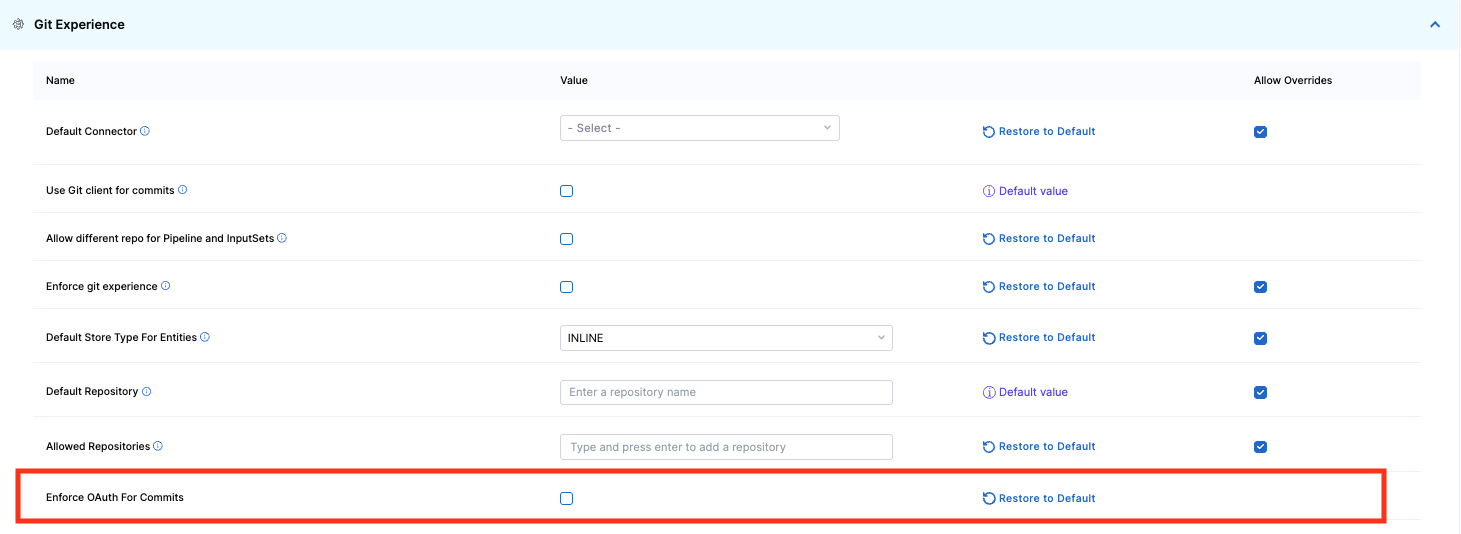
Task: Check the Use Git client for commits box
Action: click(567, 191)
